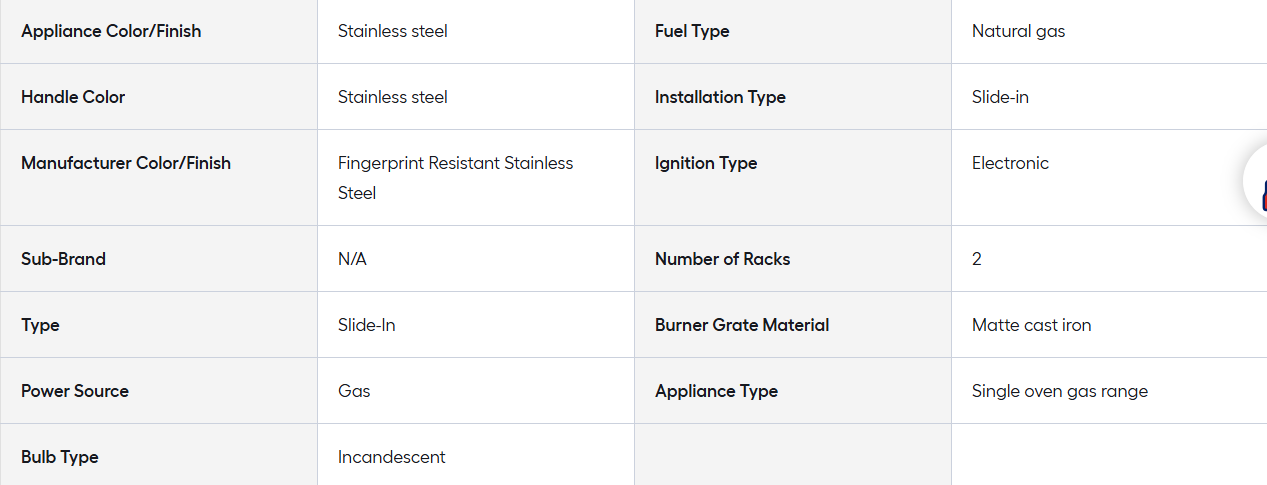This screenshot has width=1267, height=485.
Task: Click the Slide-In type value
Action: [367, 325]
